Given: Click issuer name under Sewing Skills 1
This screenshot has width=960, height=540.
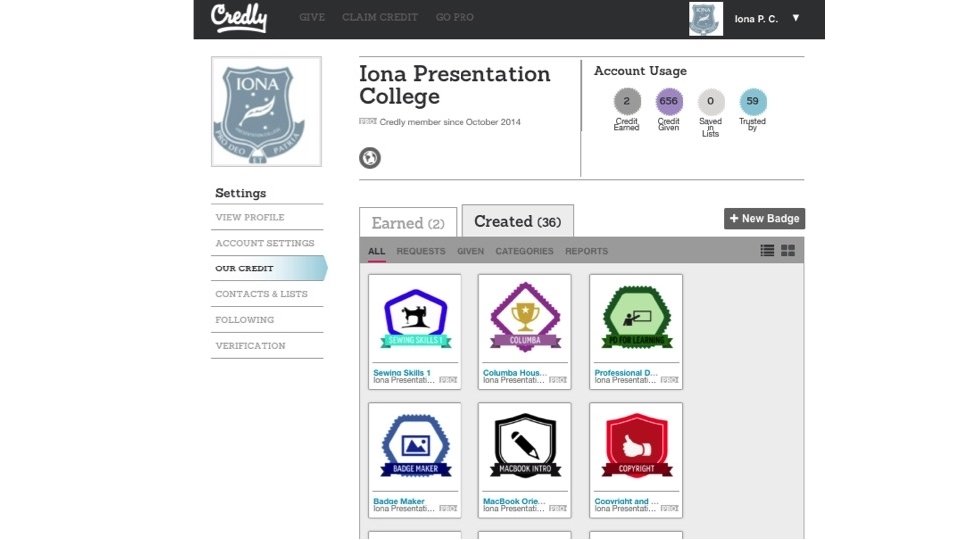Looking at the screenshot, I should coord(403,380).
